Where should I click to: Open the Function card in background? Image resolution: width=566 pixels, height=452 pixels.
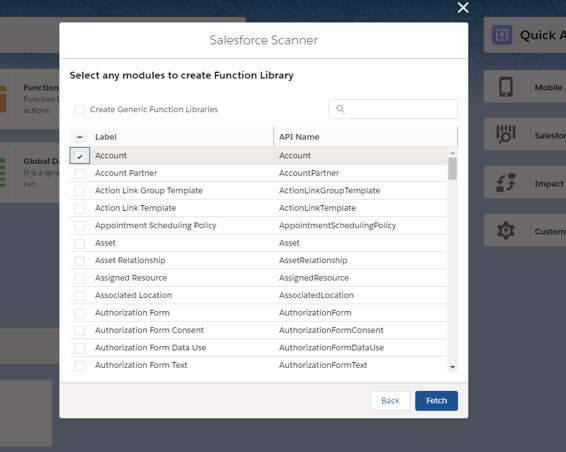pyautogui.click(x=30, y=99)
